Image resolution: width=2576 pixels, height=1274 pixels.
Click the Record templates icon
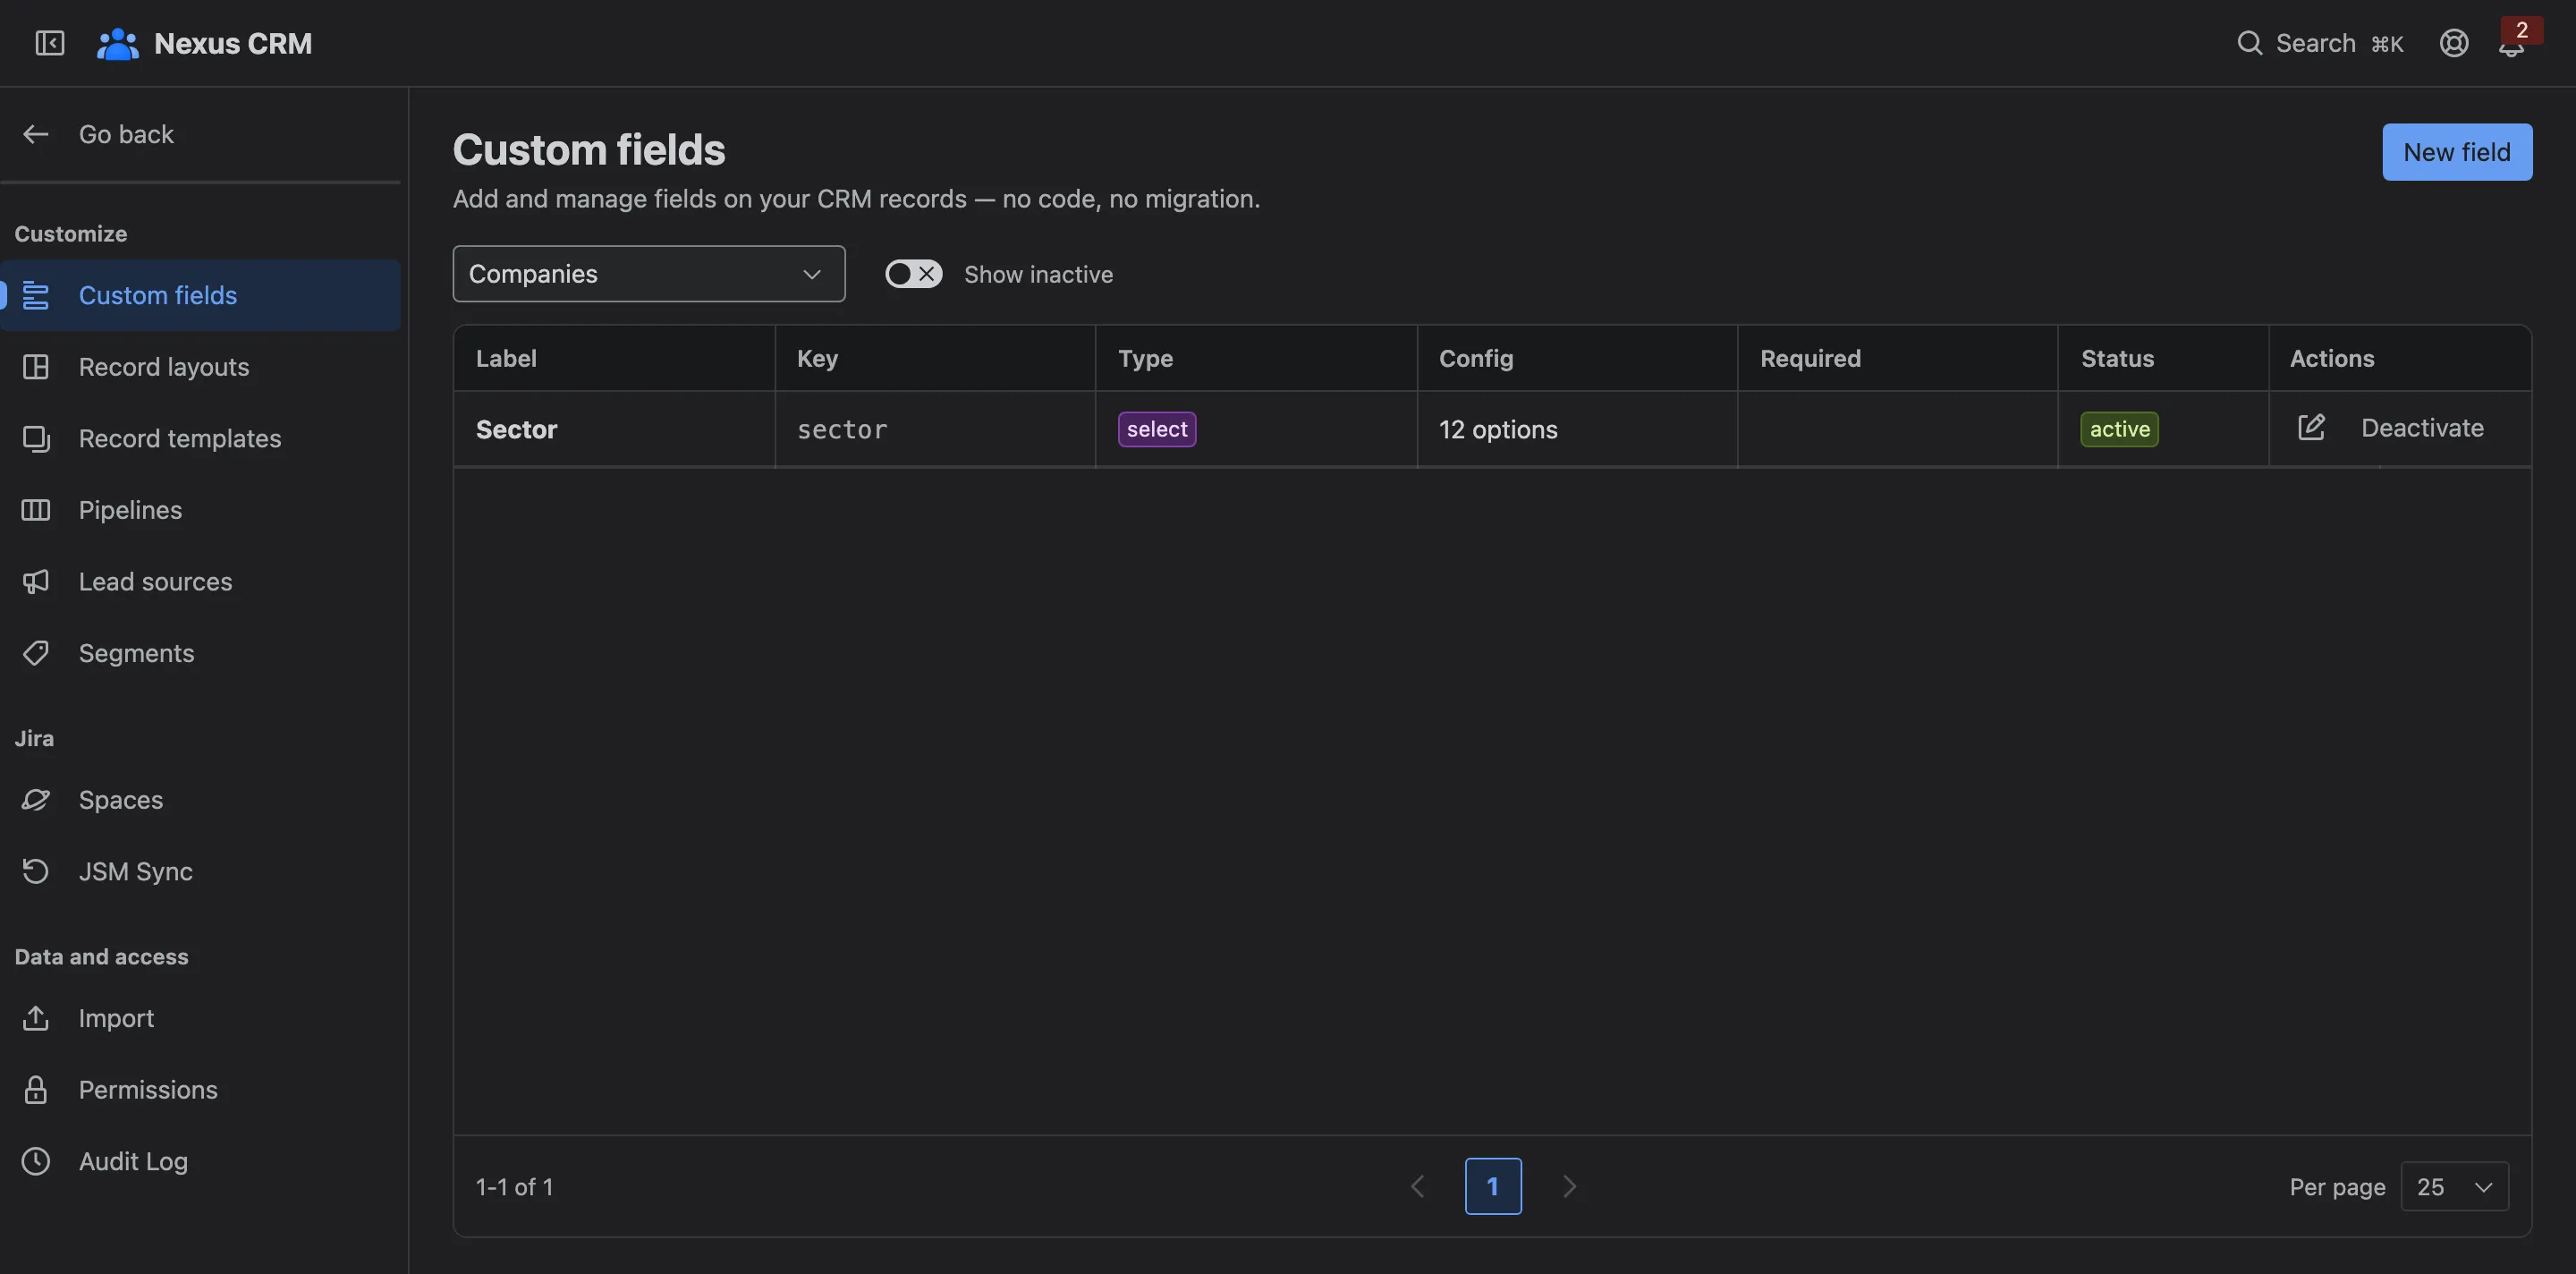coord(36,438)
